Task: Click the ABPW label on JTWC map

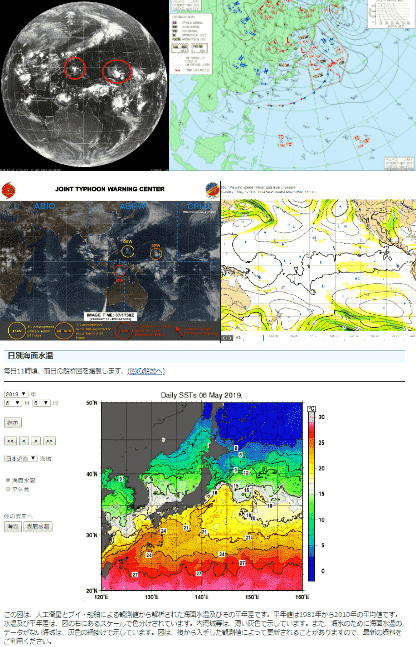Action: pos(132,206)
